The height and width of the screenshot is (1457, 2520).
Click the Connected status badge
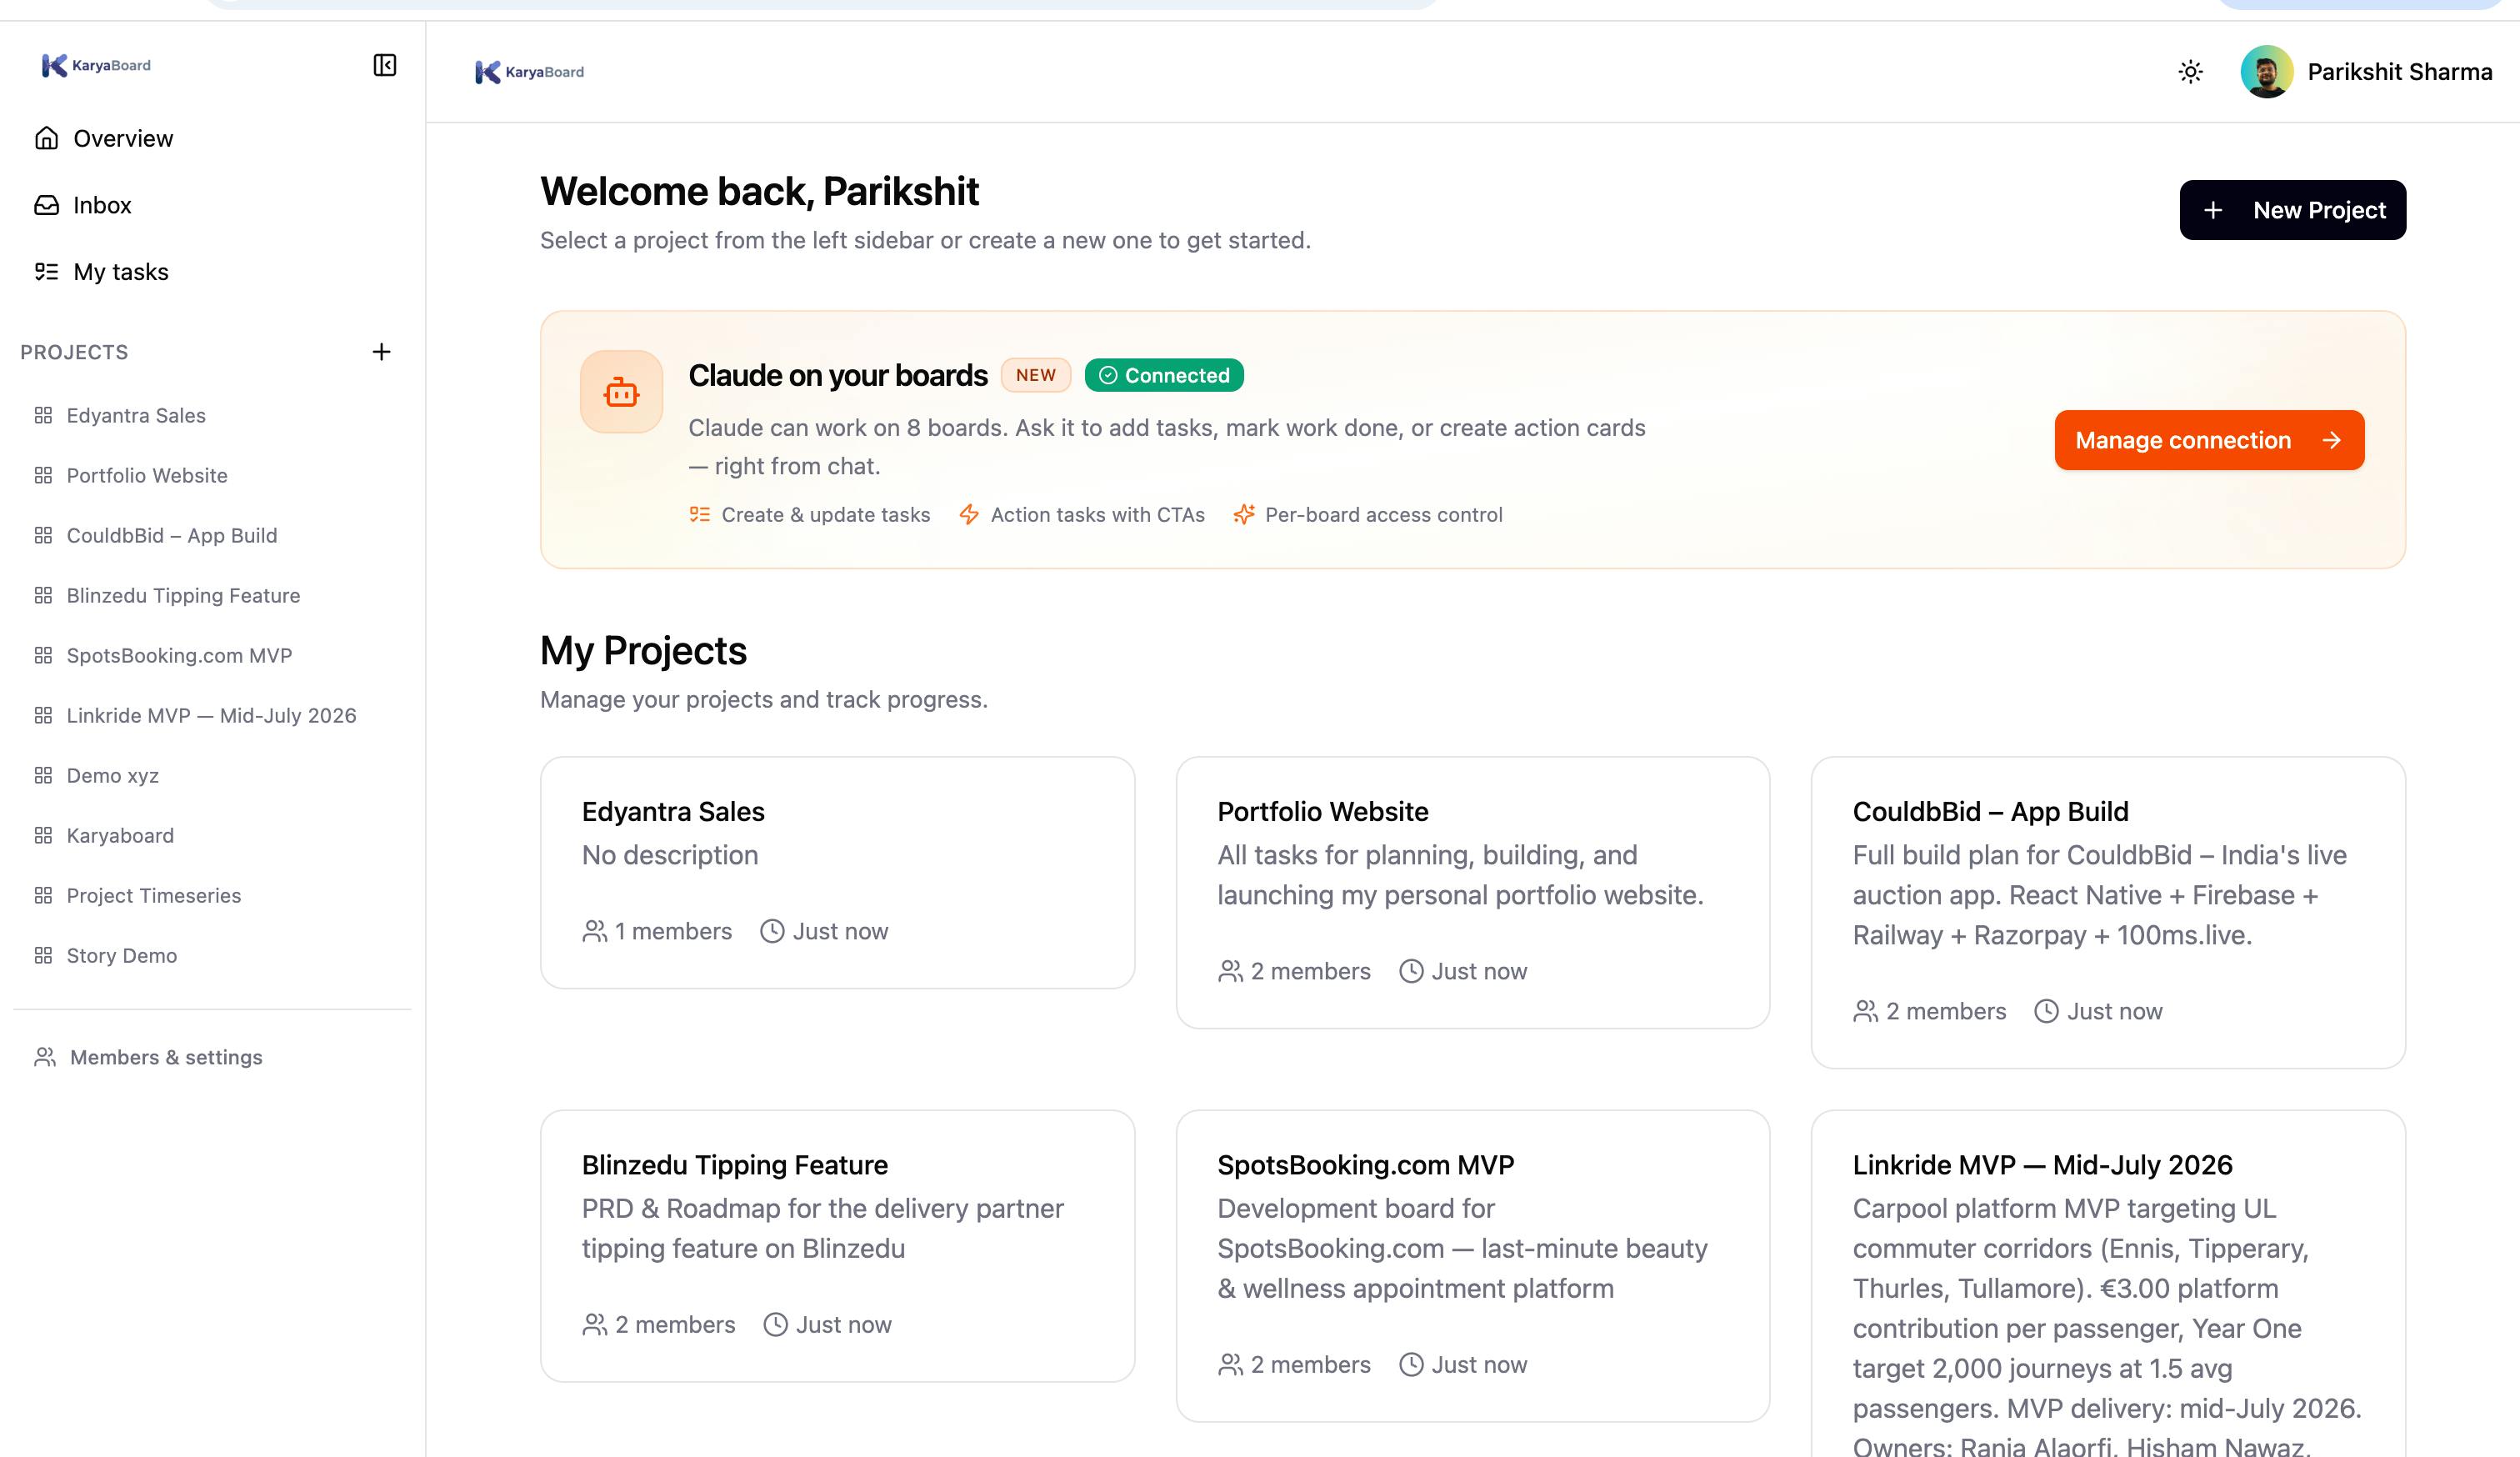1164,375
